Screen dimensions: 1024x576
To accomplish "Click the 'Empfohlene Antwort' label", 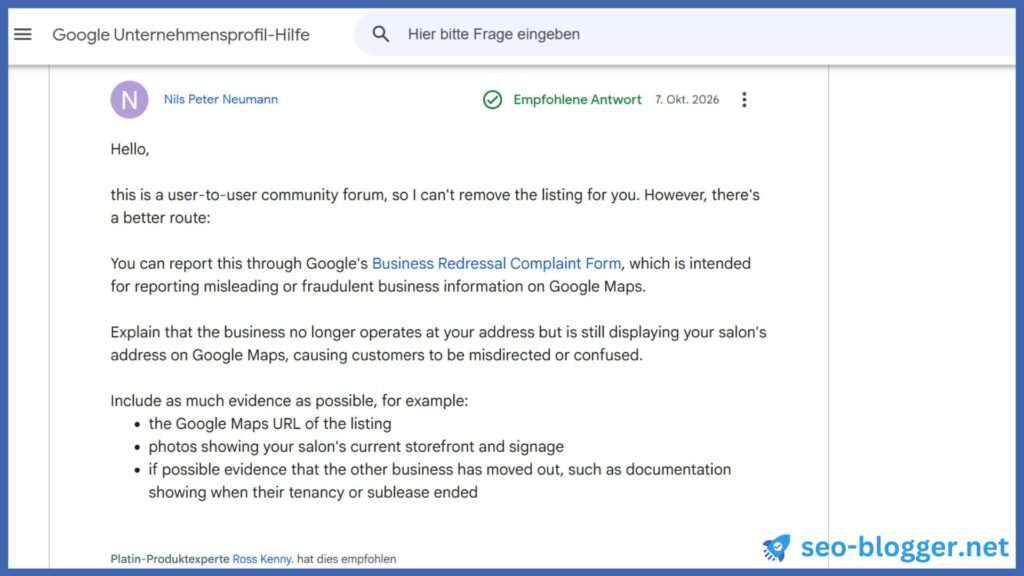I will (x=577, y=99).
